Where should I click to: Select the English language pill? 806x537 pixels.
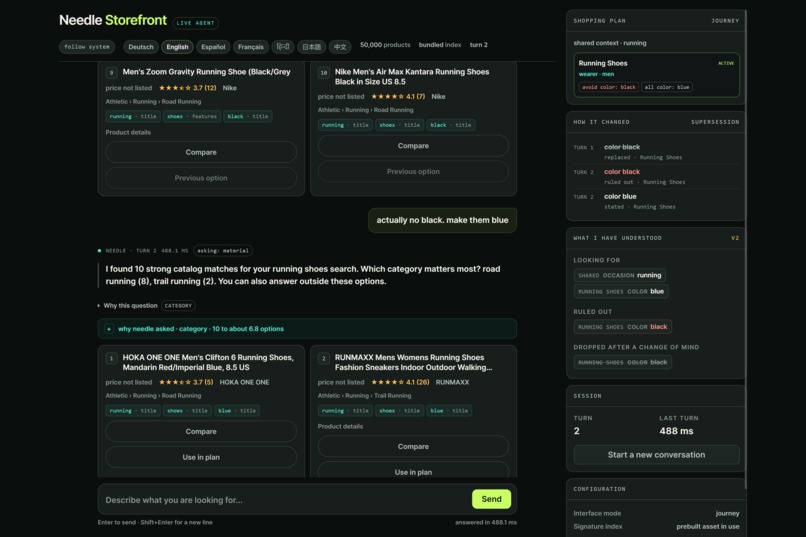pos(177,47)
